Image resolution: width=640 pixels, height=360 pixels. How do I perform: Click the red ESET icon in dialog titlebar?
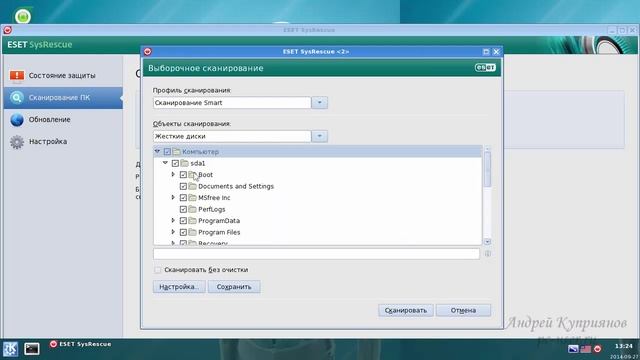[x=148, y=51]
